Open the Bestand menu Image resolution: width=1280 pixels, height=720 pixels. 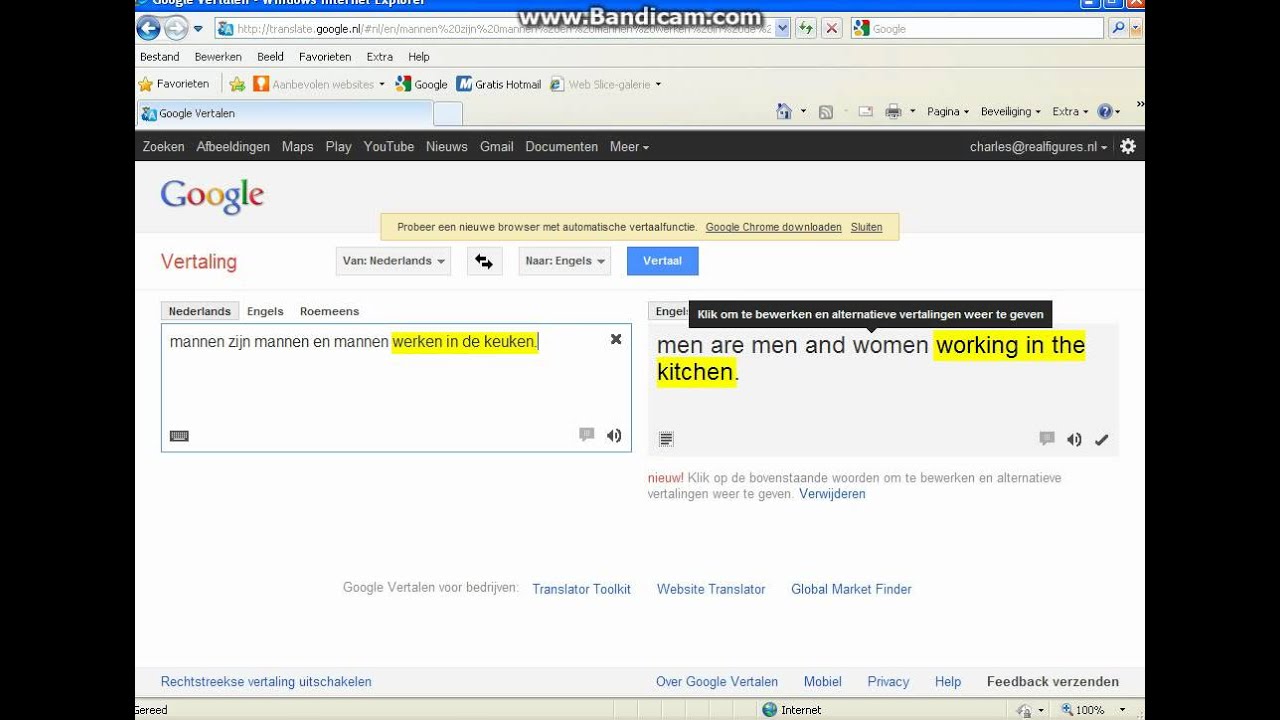pyautogui.click(x=160, y=57)
